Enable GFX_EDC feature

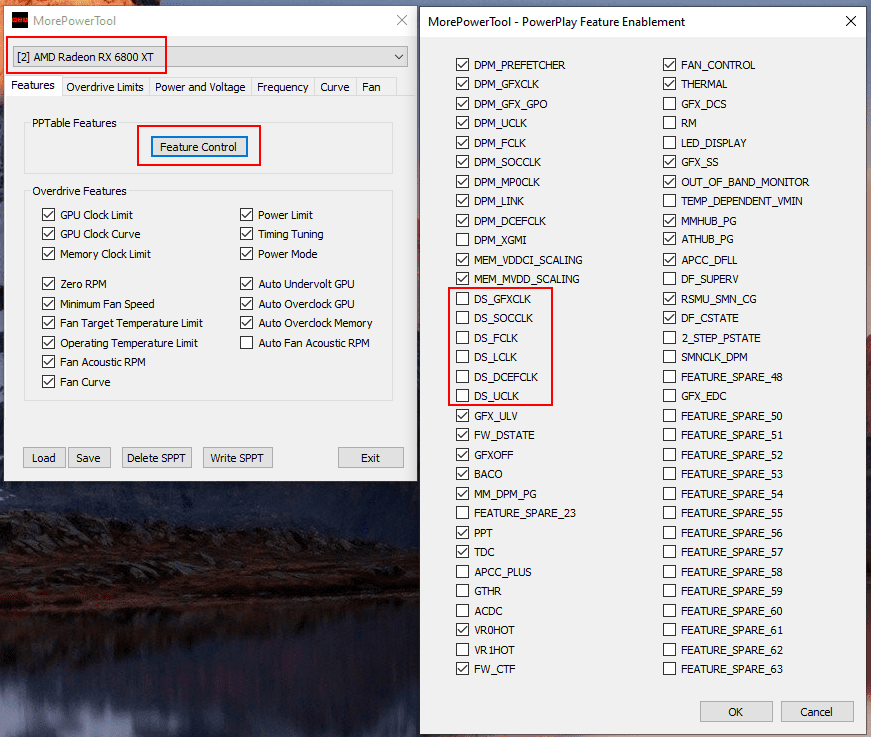click(x=669, y=396)
